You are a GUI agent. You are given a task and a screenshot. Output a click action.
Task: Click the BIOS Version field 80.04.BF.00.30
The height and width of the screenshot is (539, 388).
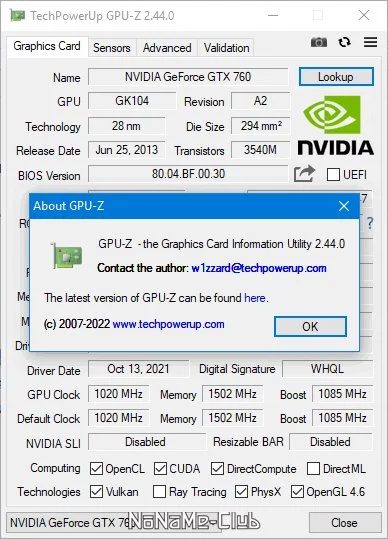(188, 174)
